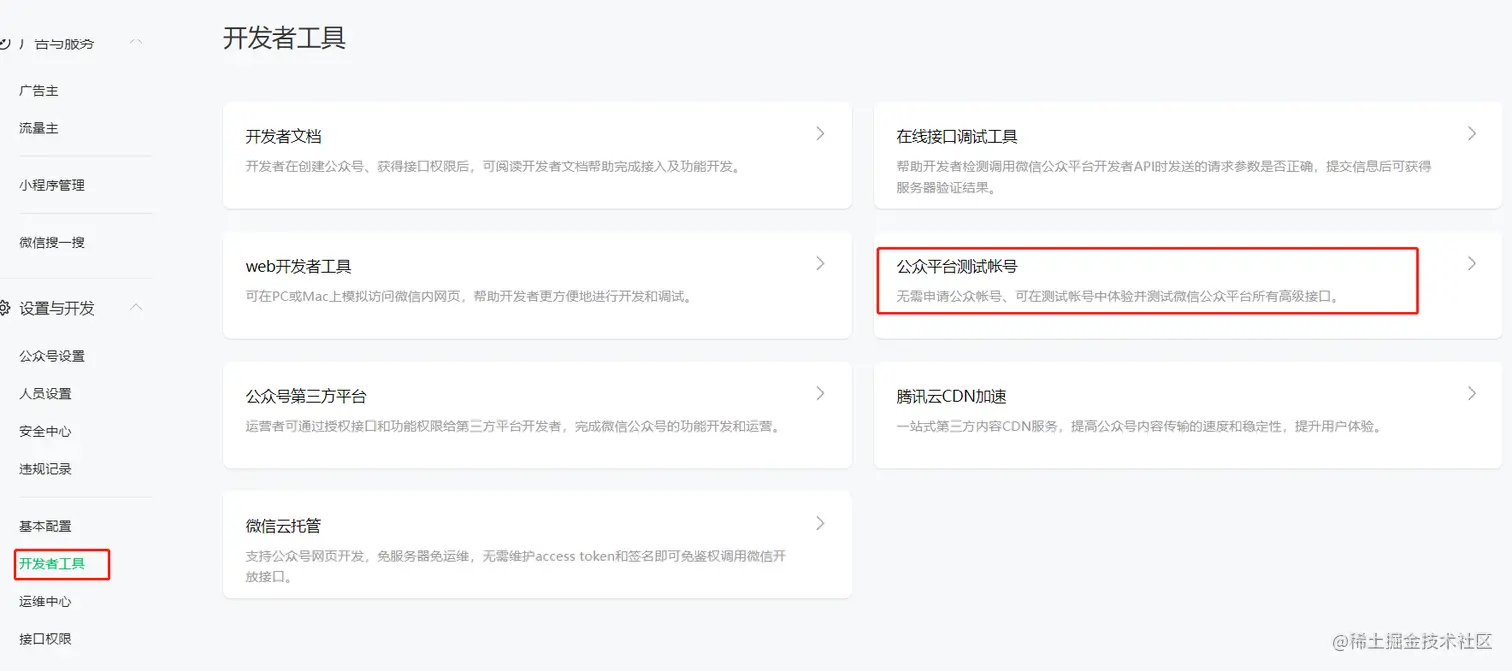Click description 无需申请公众帐号 text
Screen dimensions: 1512x671
[1119, 296]
